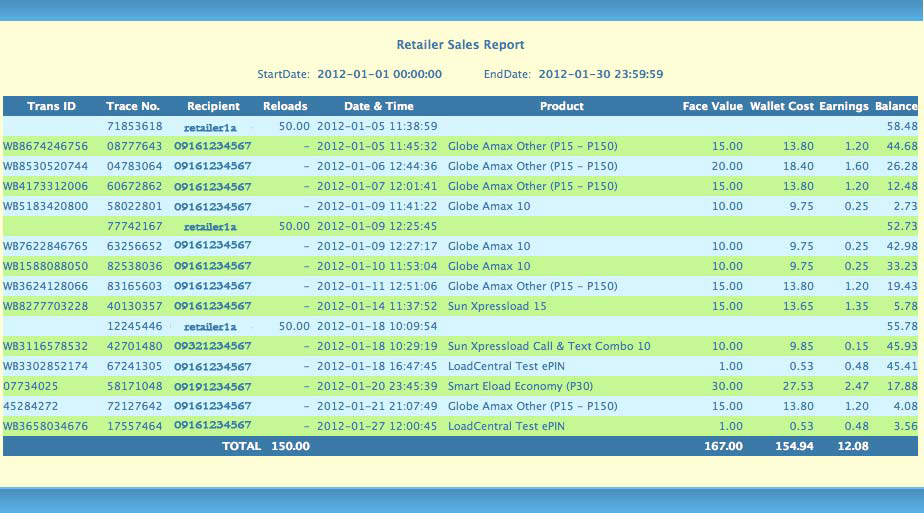Click the Product column header
This screenshot has height=513, width=924.
[x=562, y=106]
